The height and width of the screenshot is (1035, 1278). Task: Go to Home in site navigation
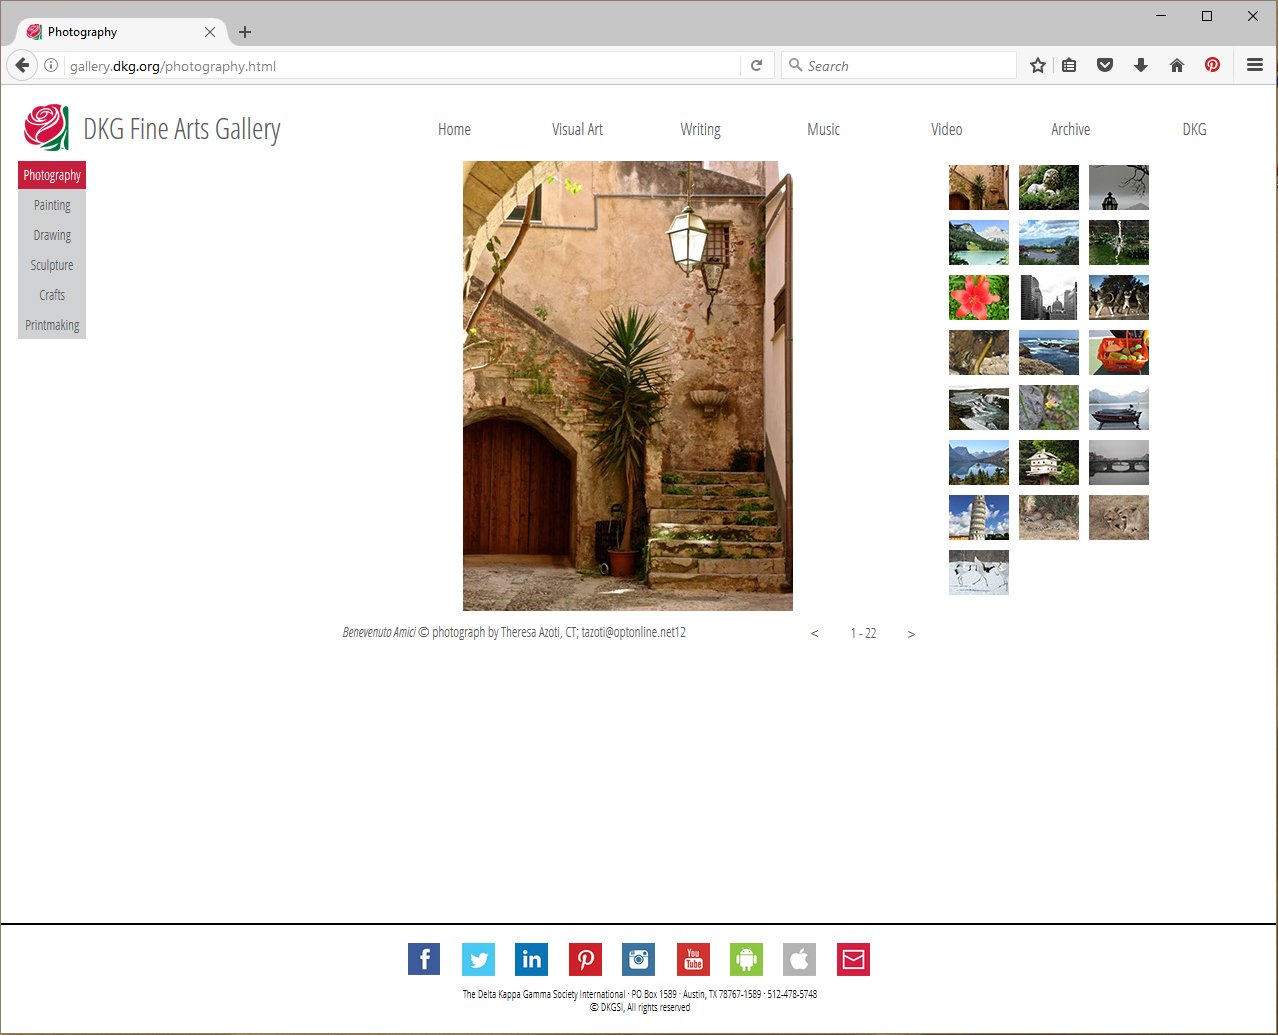click(454, 129)
